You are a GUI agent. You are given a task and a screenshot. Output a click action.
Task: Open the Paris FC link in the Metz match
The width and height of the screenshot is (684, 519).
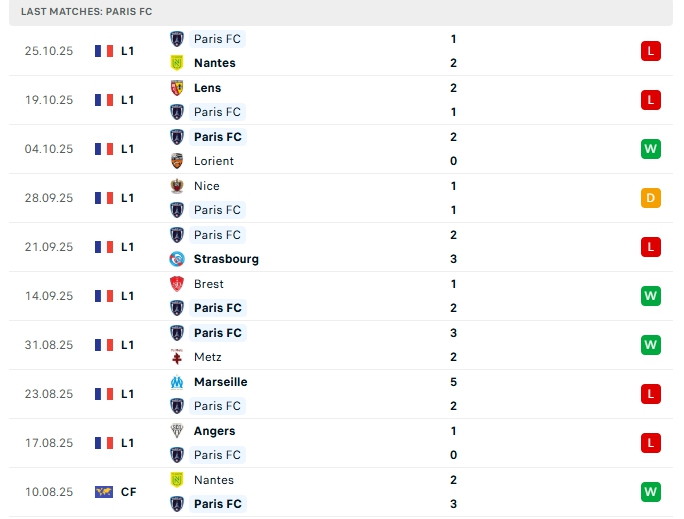click(217, 333)
